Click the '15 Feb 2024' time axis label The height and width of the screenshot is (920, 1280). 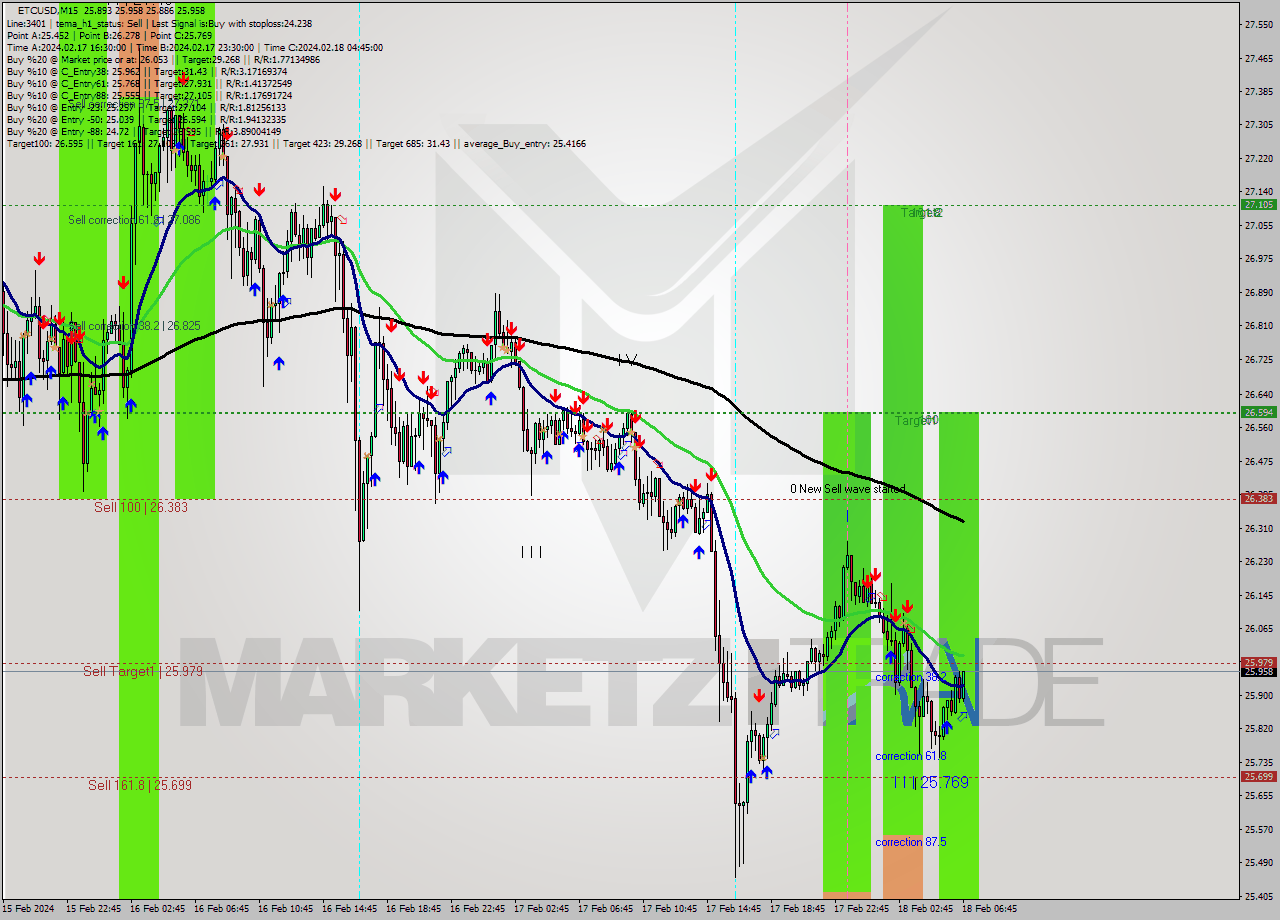(x=28, y=909)
